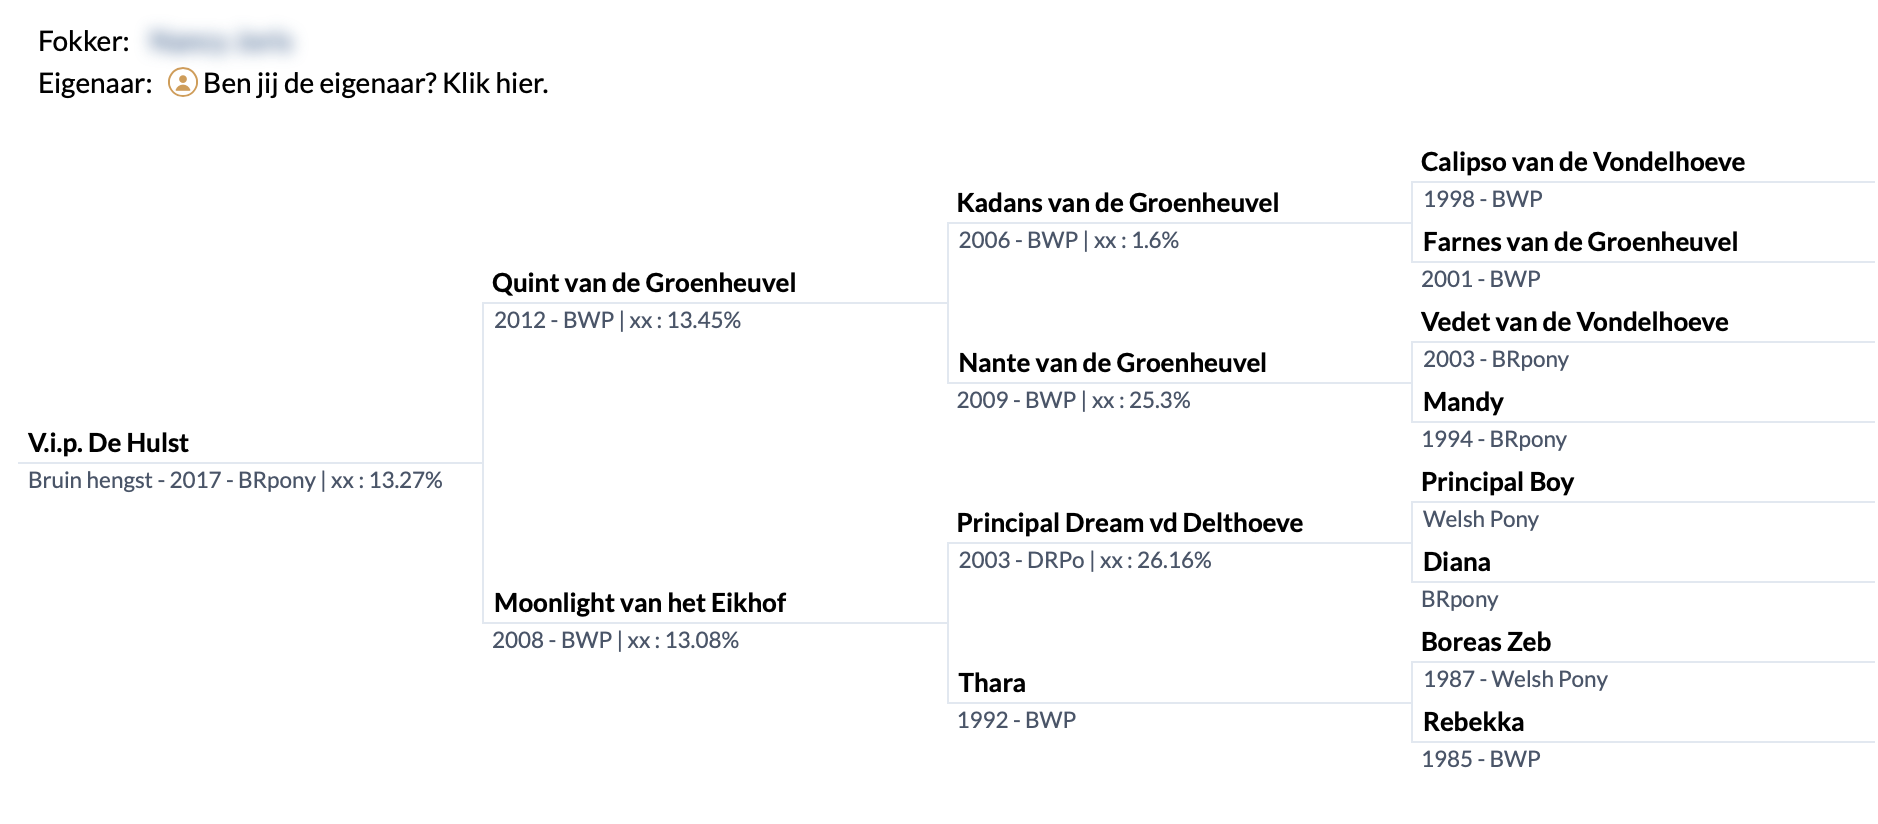Open the Boreas Zeb ancestor entry
This screenshot has height=824, width=1878.
click(1485, 642)
